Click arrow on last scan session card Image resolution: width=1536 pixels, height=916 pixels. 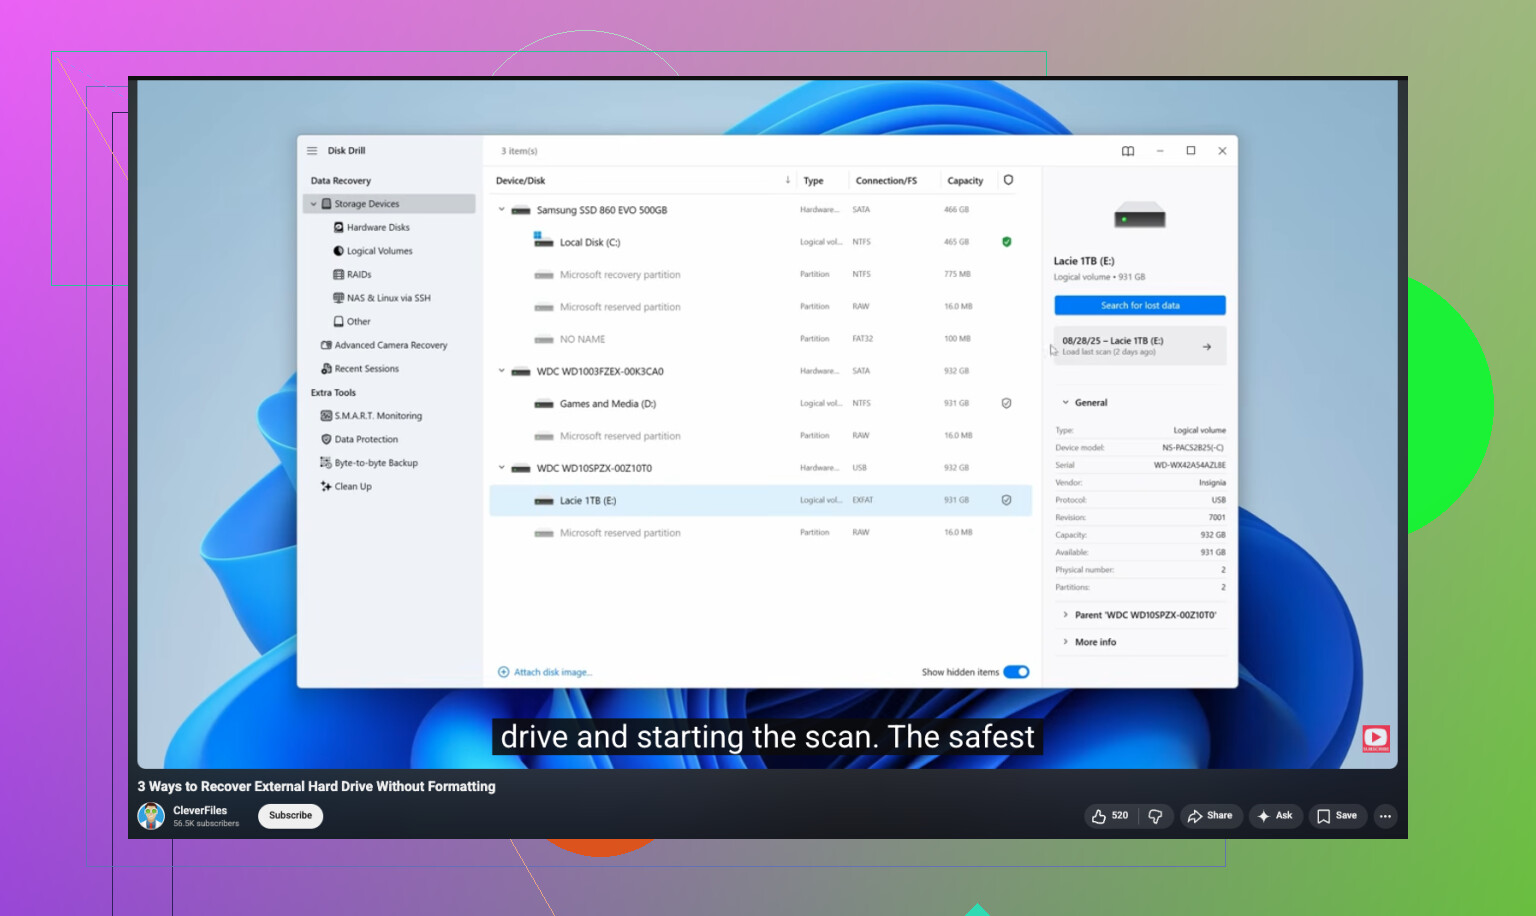[1207, 347]
